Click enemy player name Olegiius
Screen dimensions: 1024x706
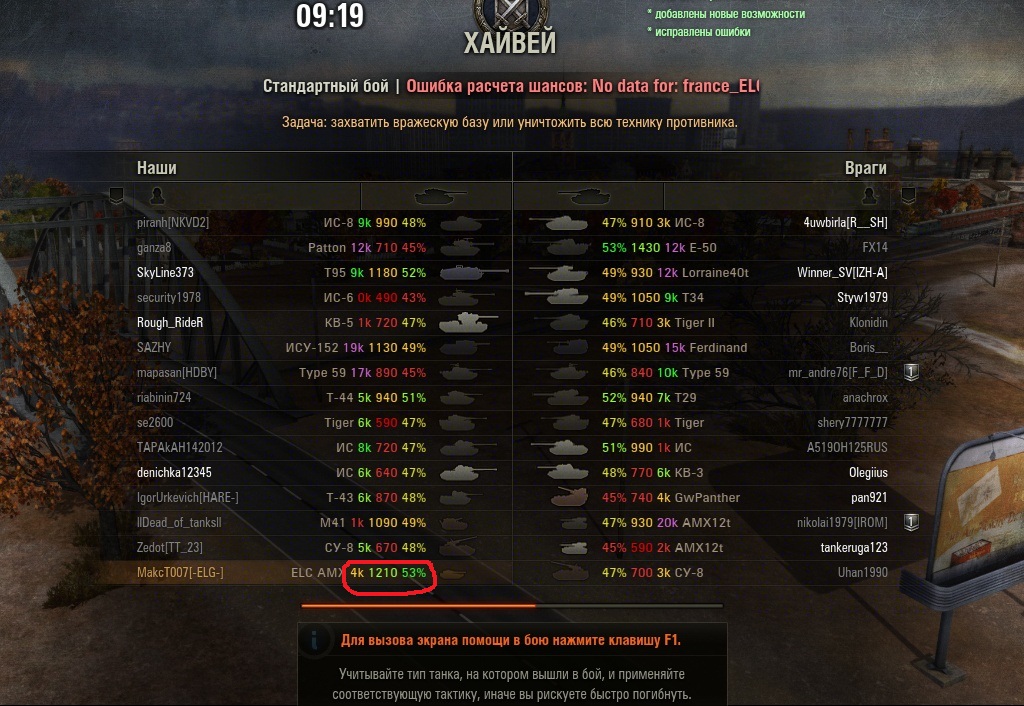(x=868, y=472)
